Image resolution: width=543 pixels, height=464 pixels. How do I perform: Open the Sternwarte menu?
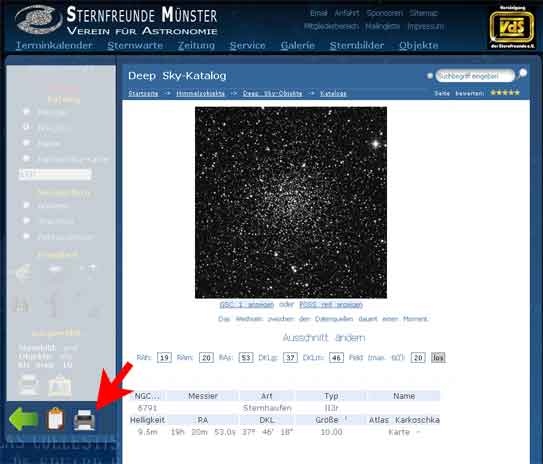click(135, 45)
